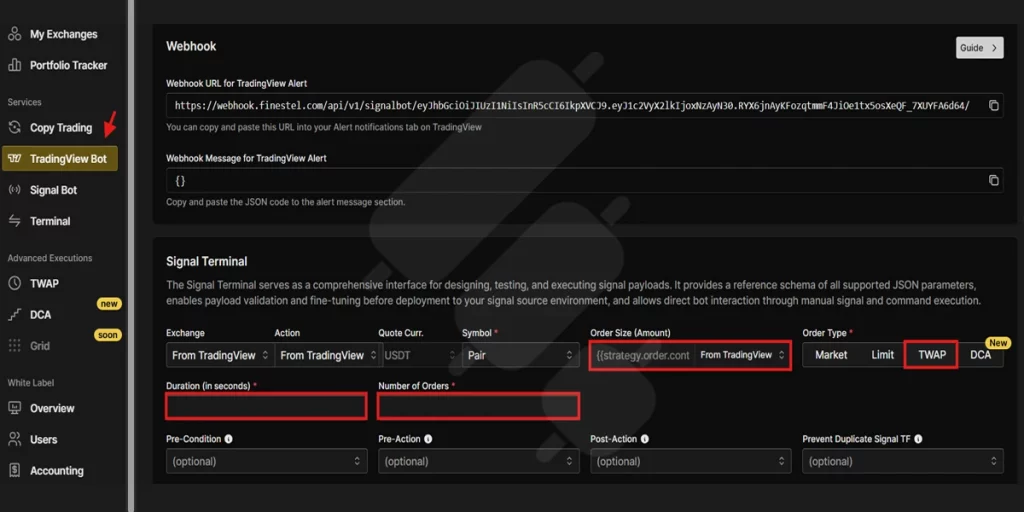
Task: Open Order Size From TradingView dropdown
Action: (x=741, y=355)
